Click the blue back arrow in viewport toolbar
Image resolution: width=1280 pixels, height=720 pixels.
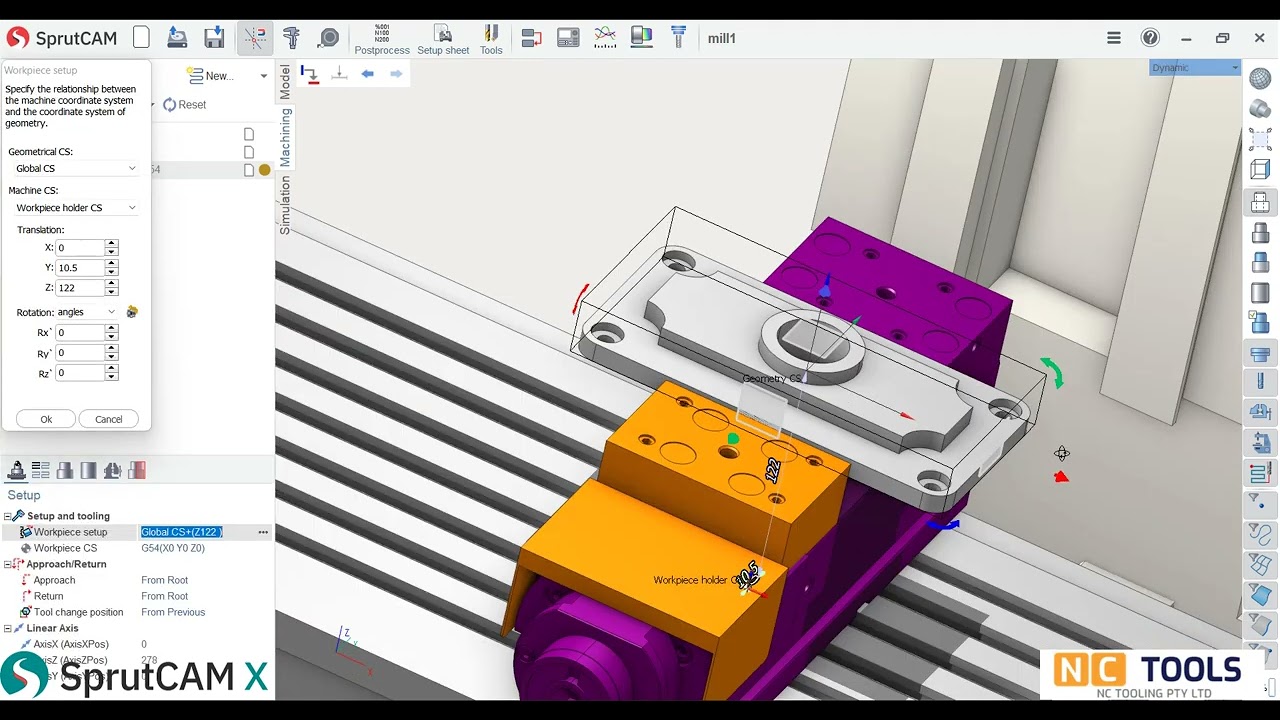[x=367, y=74]
